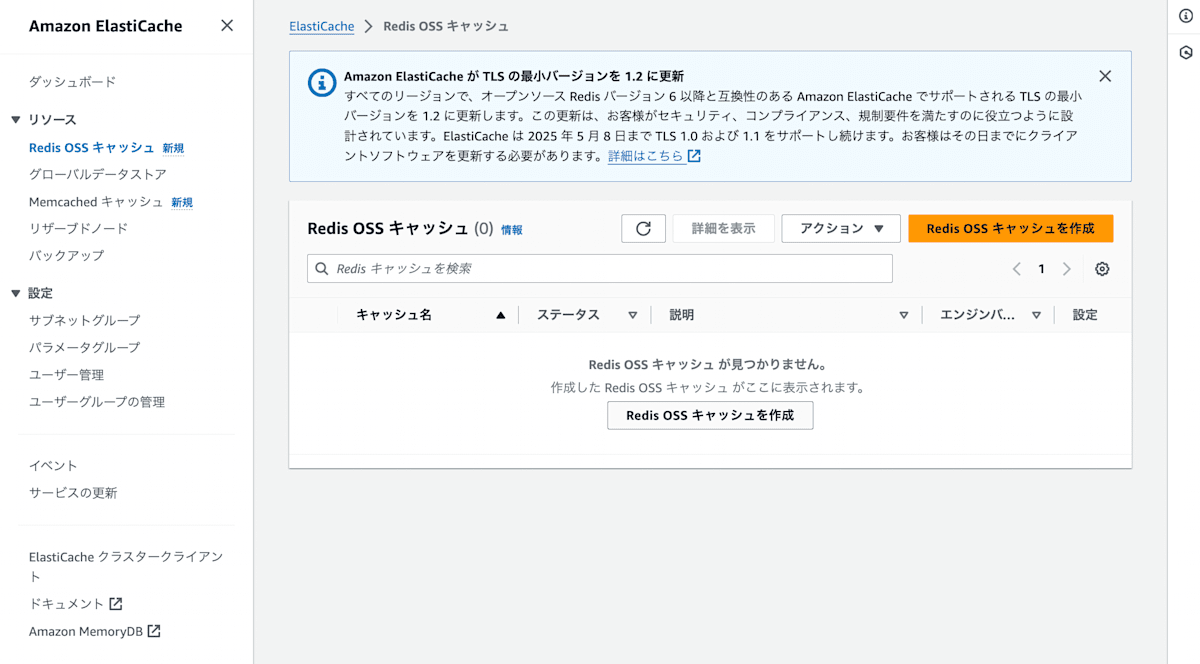Open 詳細はこちら link in banner

(x=646, y=156)
